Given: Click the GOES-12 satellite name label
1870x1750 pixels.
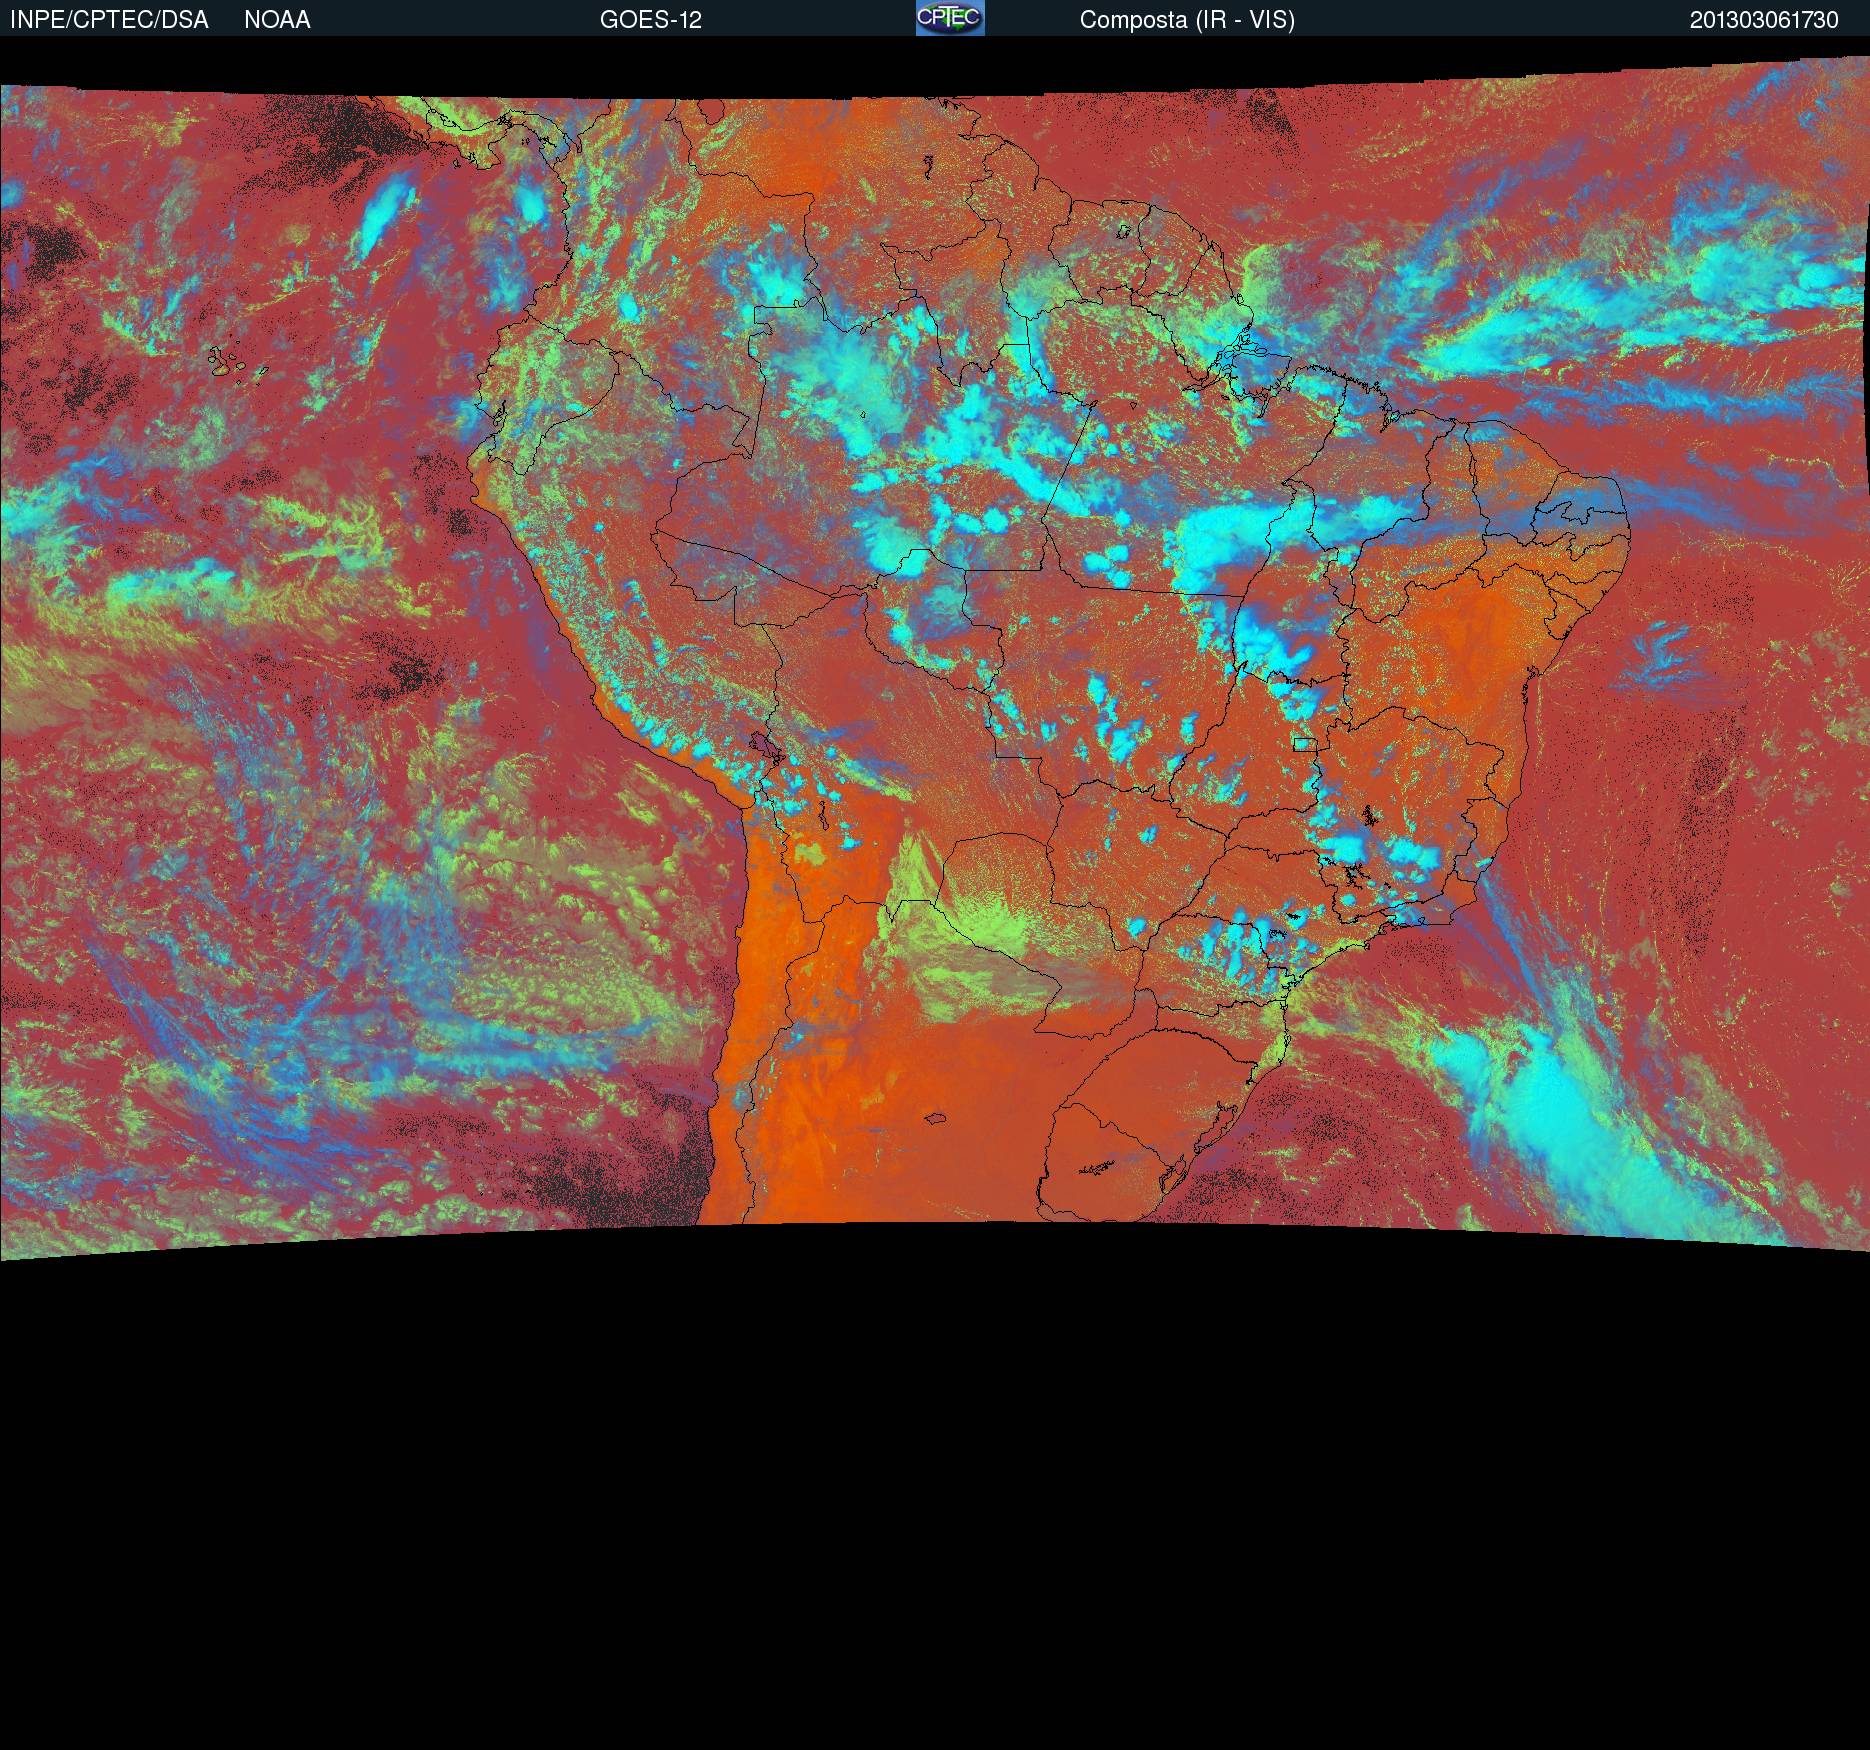Looking at the screenshot, I should (x=650, y=20).
